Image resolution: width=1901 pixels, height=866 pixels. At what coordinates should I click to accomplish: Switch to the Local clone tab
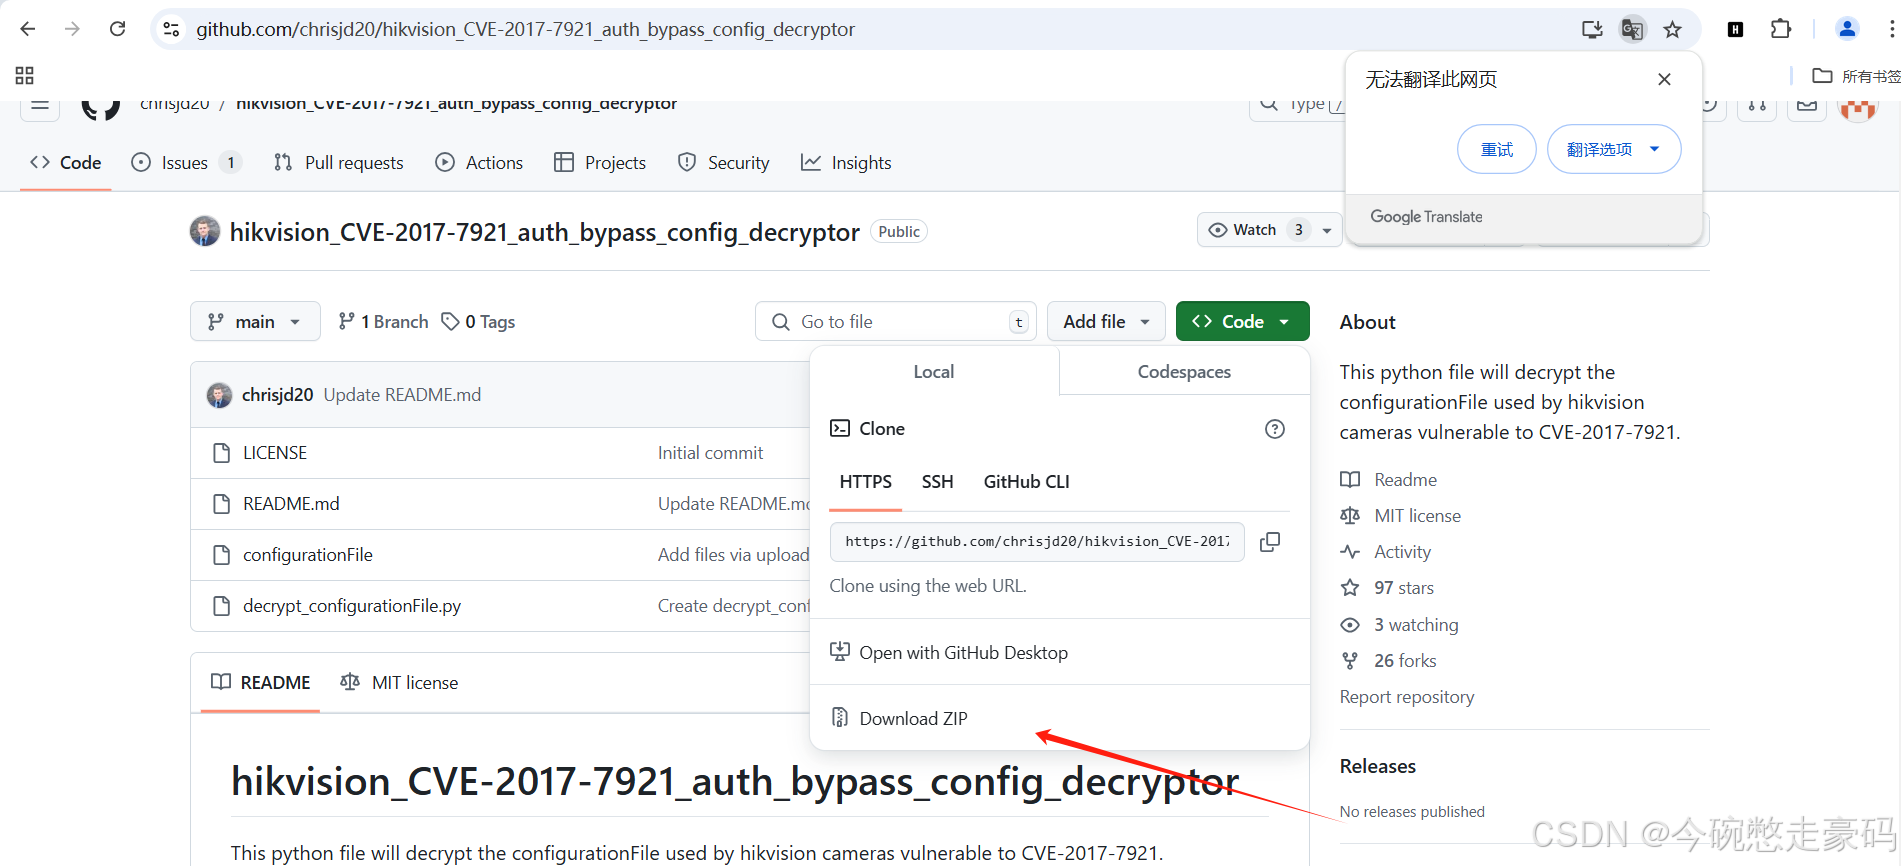pos(934,371)
